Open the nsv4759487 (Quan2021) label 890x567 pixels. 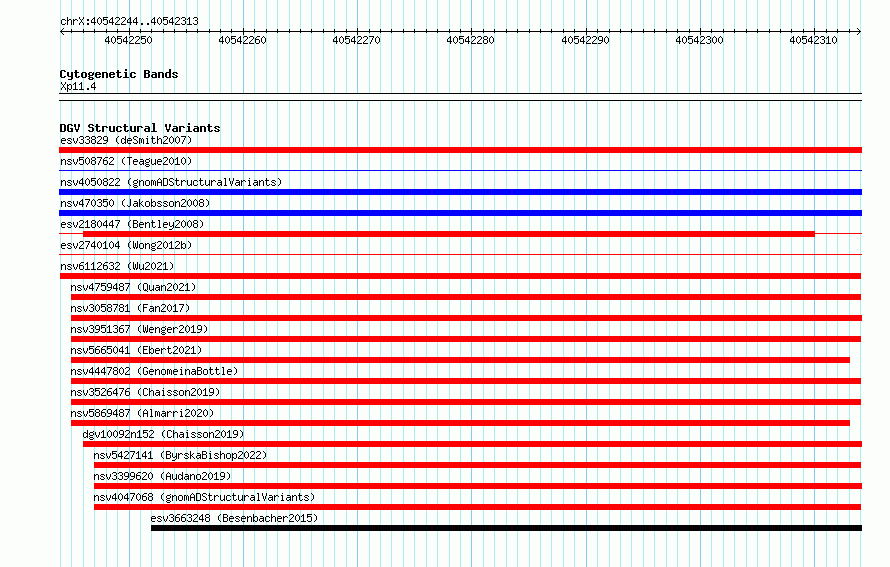(x=133, y=287)
